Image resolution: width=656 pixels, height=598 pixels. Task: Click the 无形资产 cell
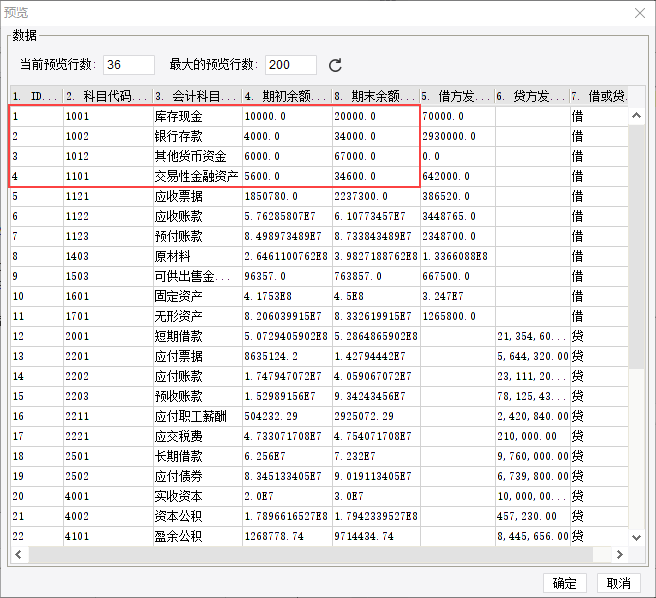[197, 316]
